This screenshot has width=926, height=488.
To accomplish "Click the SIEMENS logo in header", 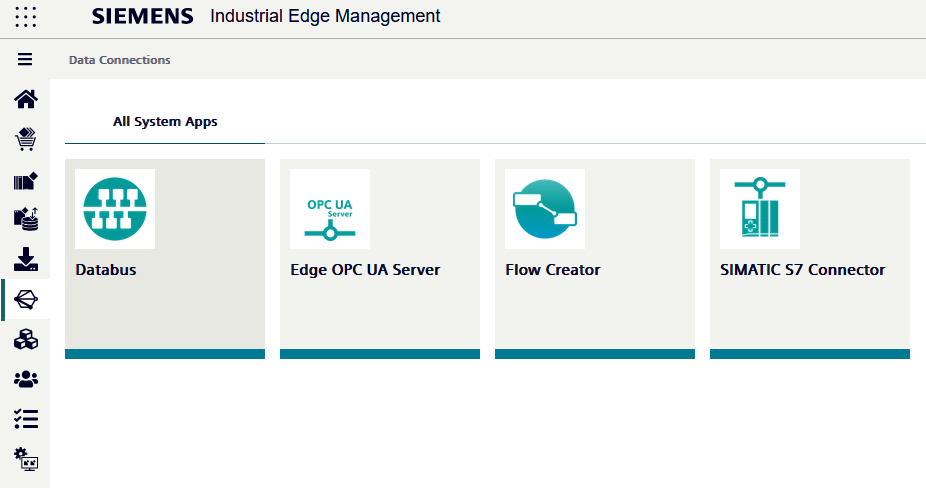I will click(144, 17).
